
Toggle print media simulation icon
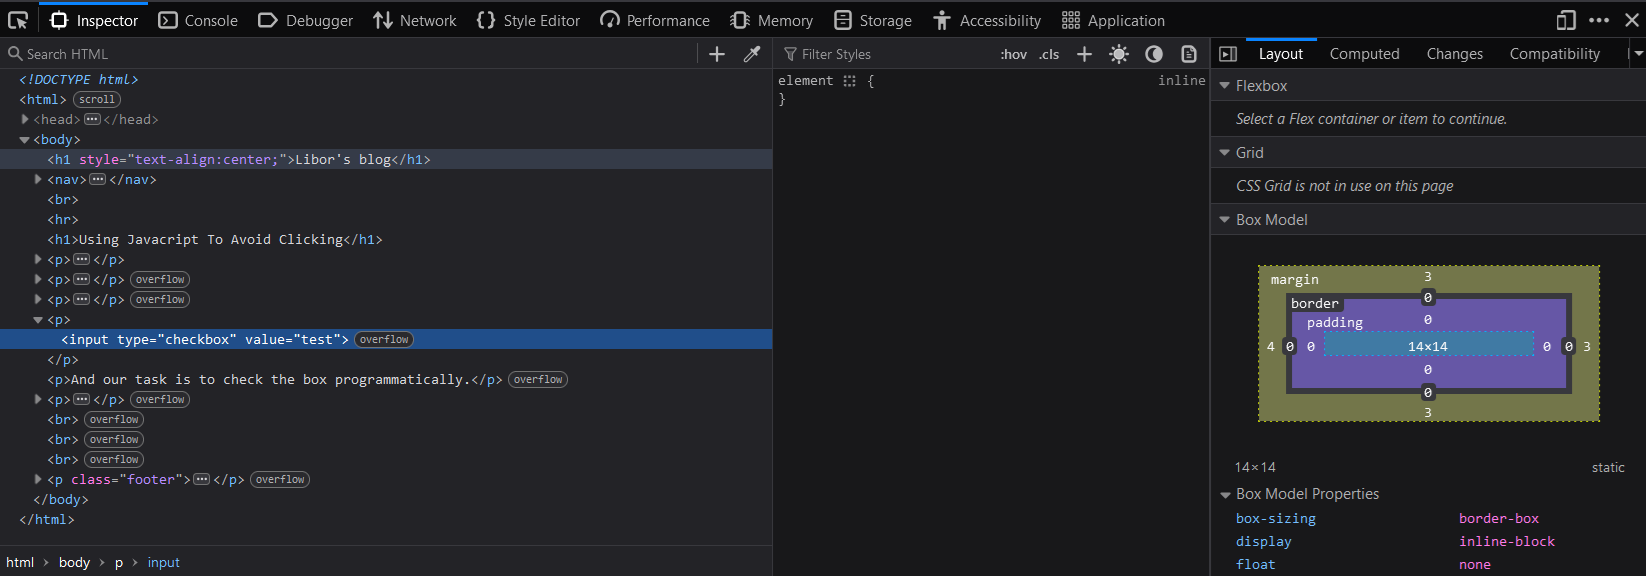pos(1189,54)
